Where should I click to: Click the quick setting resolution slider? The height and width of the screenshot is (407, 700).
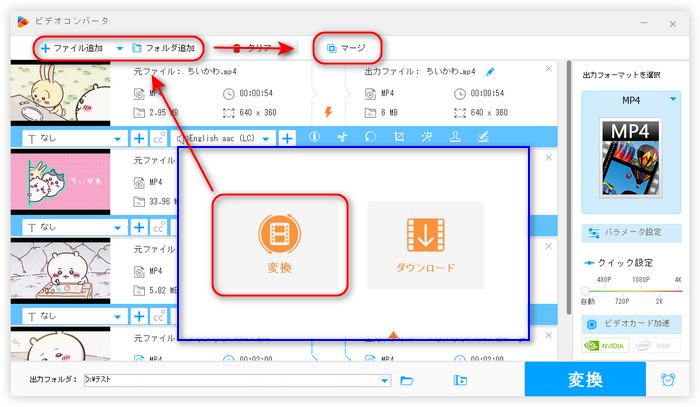pos(630,290)
